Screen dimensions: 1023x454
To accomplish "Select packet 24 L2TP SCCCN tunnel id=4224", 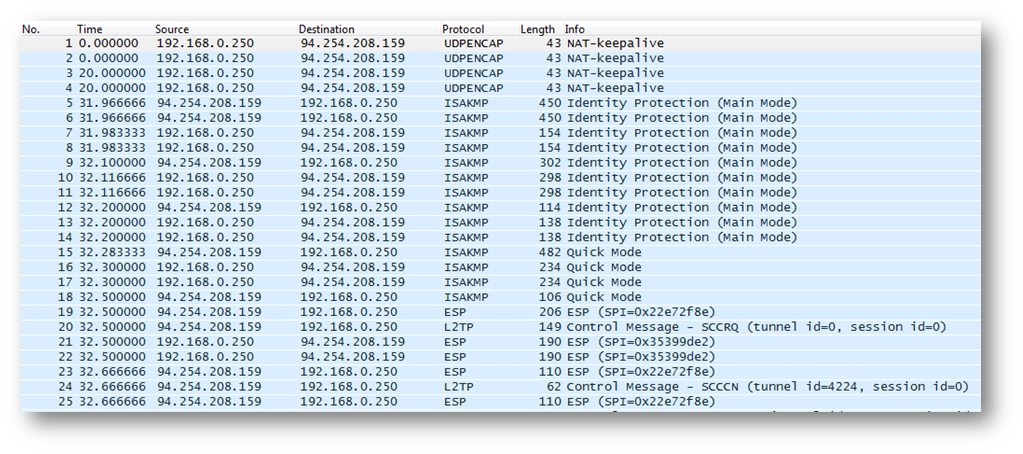I will (x=500, y=388).
